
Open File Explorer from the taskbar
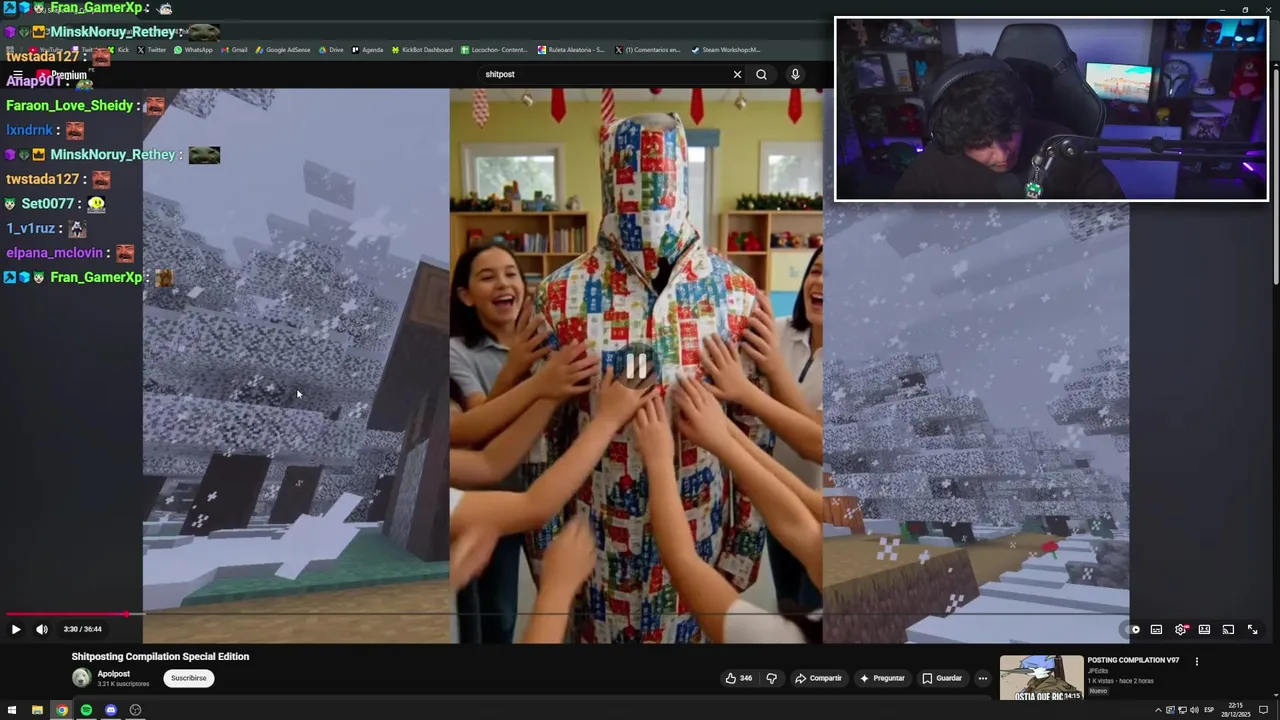(x=37, y=710)
